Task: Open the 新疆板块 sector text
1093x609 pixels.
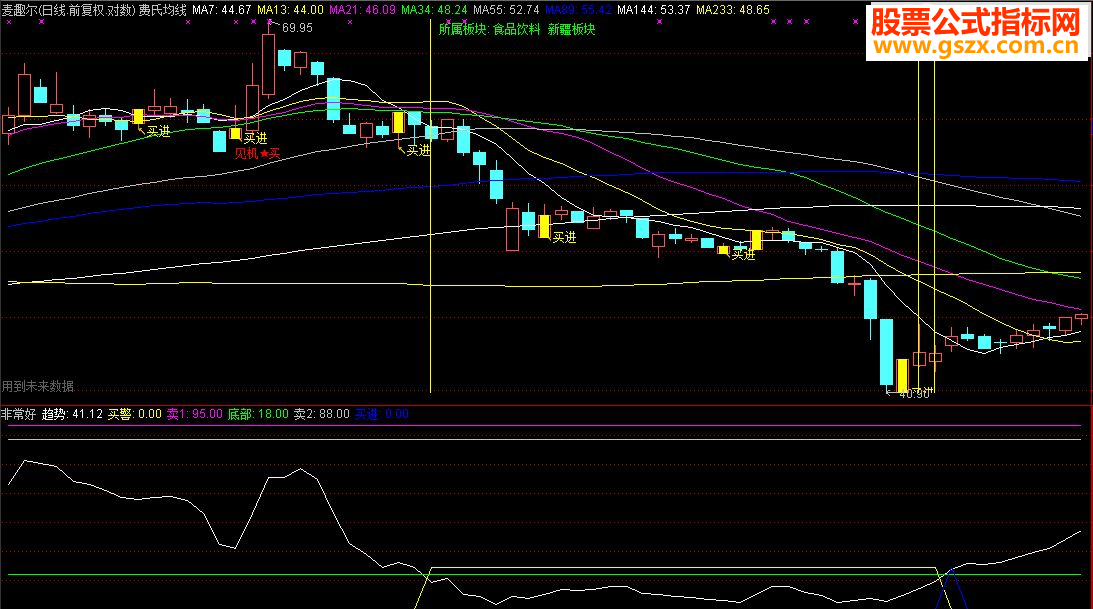Action: (x=572, y=29)
